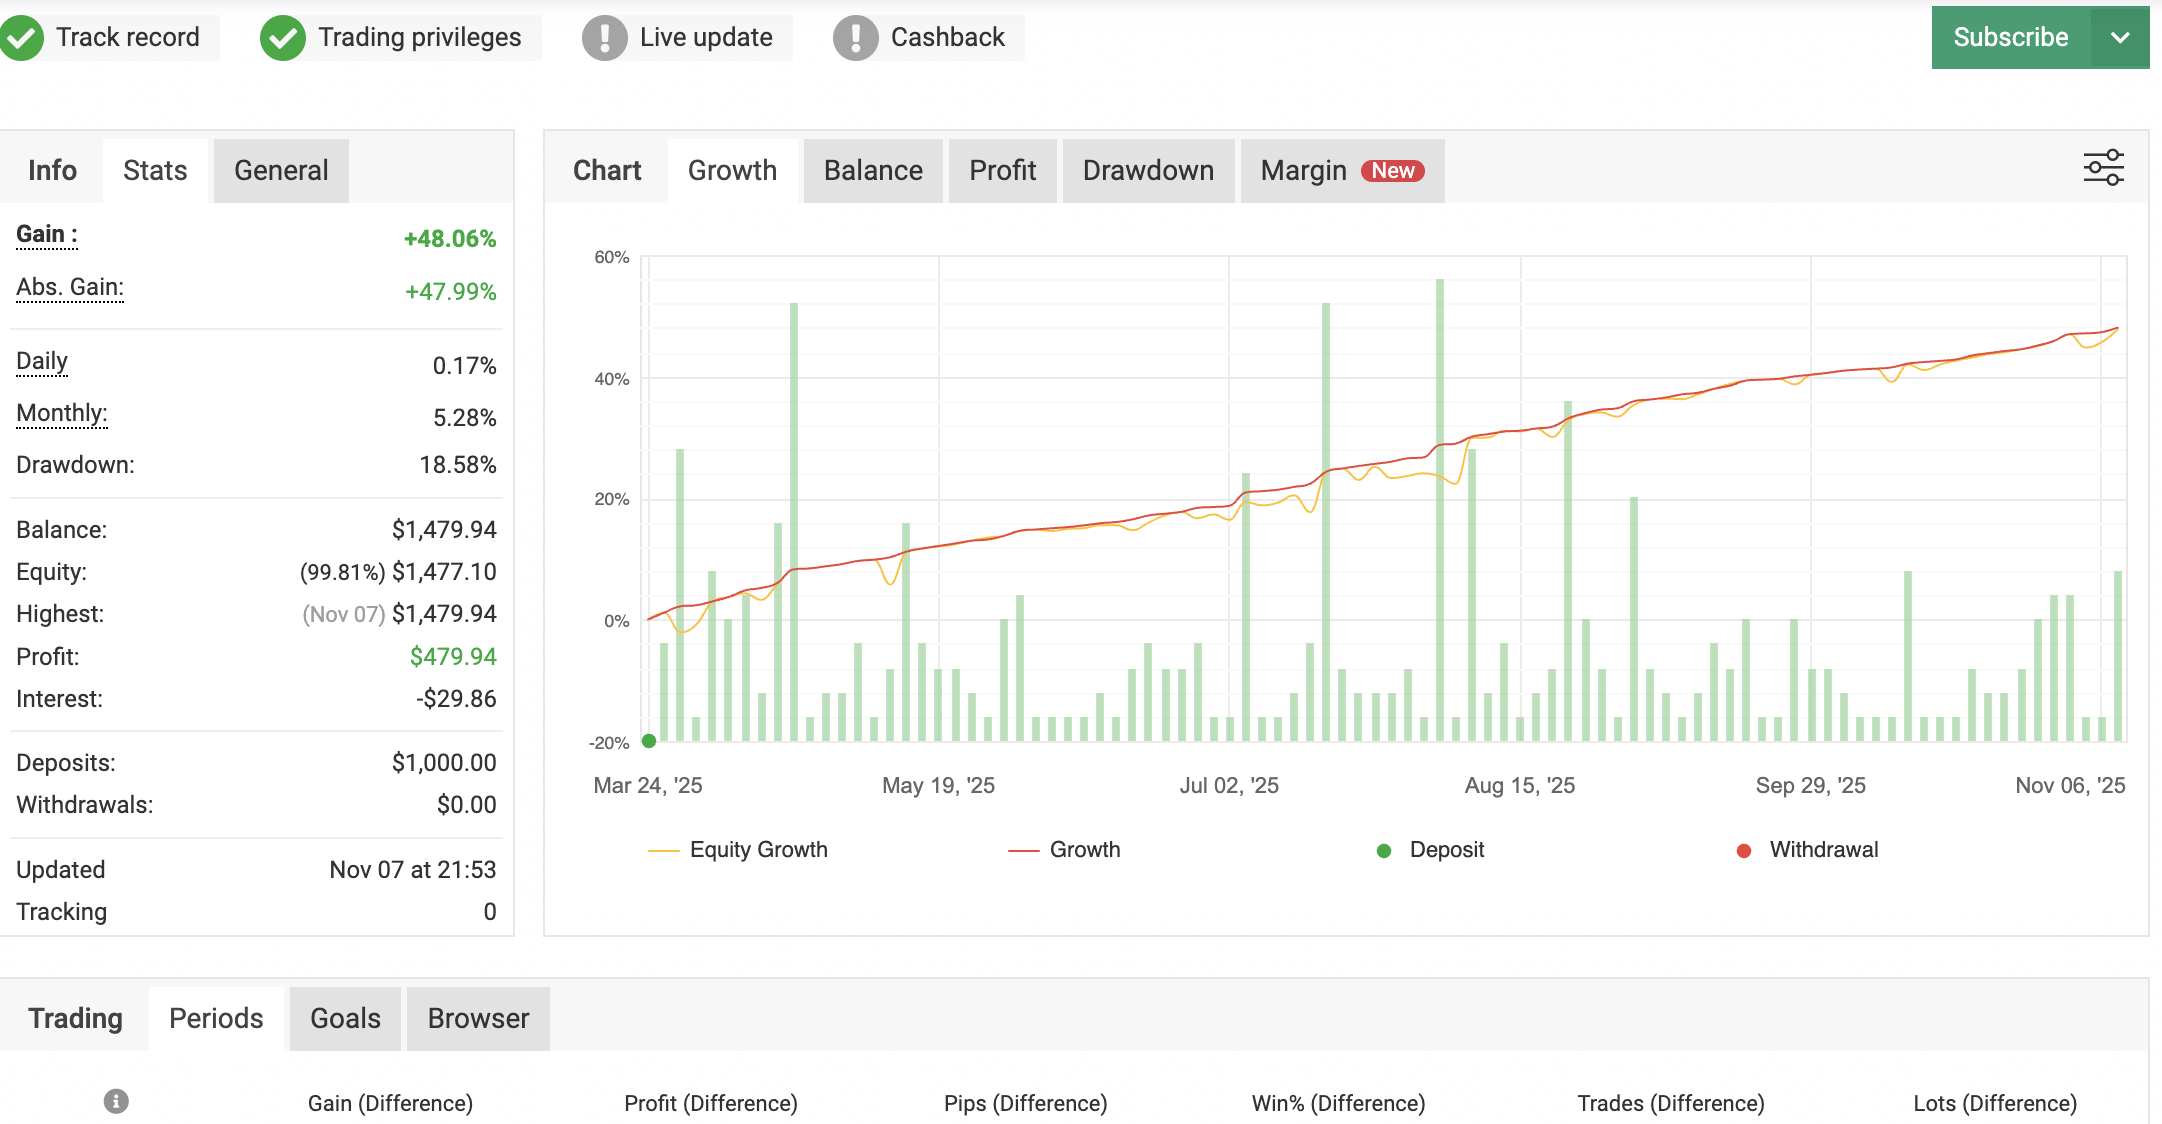
Task: Select the General info tab
Action: pos(281,171)
